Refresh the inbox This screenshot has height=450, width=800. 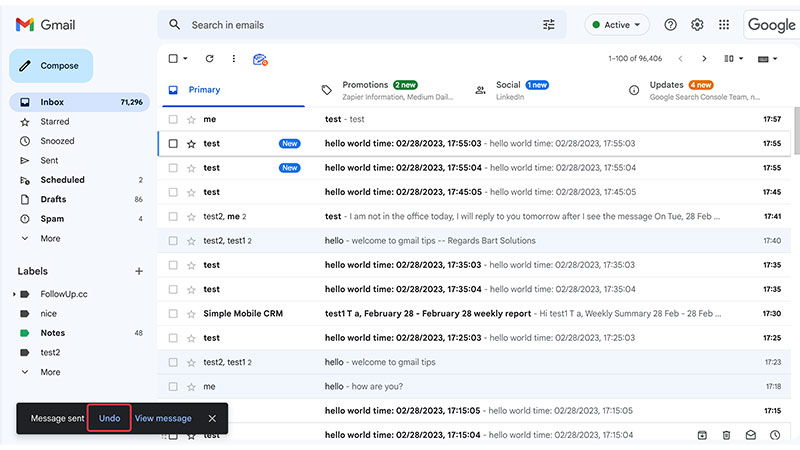coord(209,59)
